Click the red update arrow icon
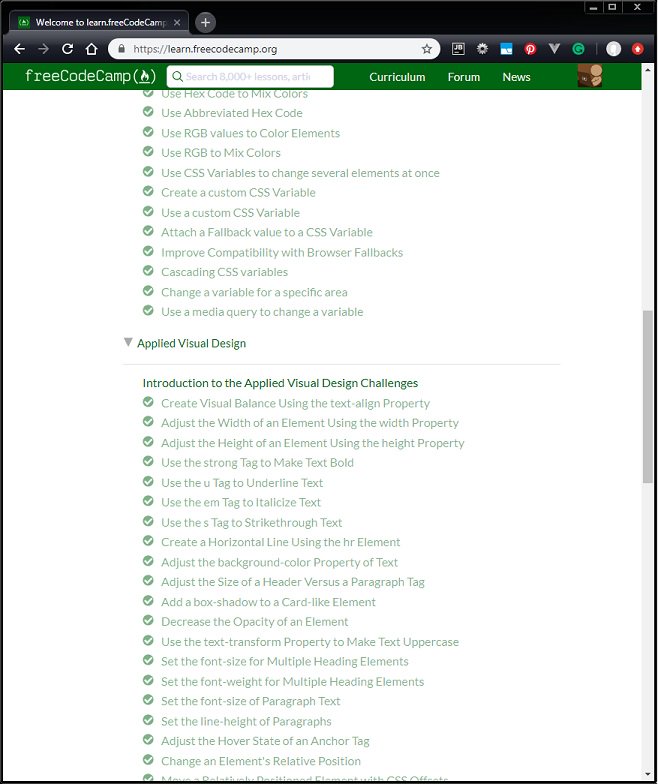Screen dimensions: 658x784 [x=638, y=49]
